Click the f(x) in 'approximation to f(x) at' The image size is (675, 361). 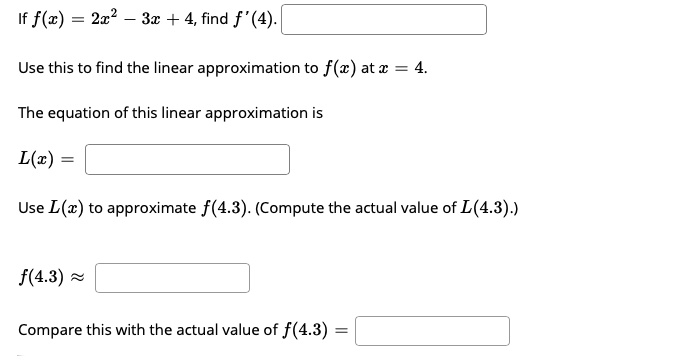pyautogui.click(x=340, y=68)
